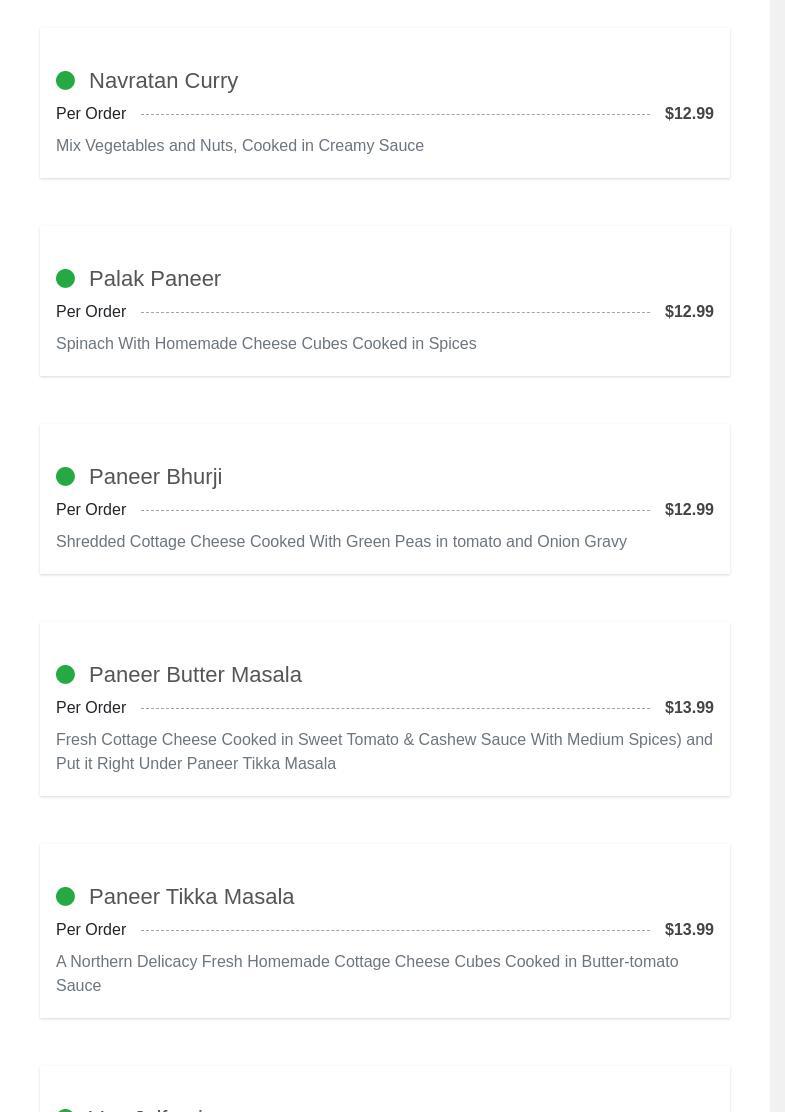
Task: Click the Spinach With Homemade Cheese description
Action: [266, 344]
